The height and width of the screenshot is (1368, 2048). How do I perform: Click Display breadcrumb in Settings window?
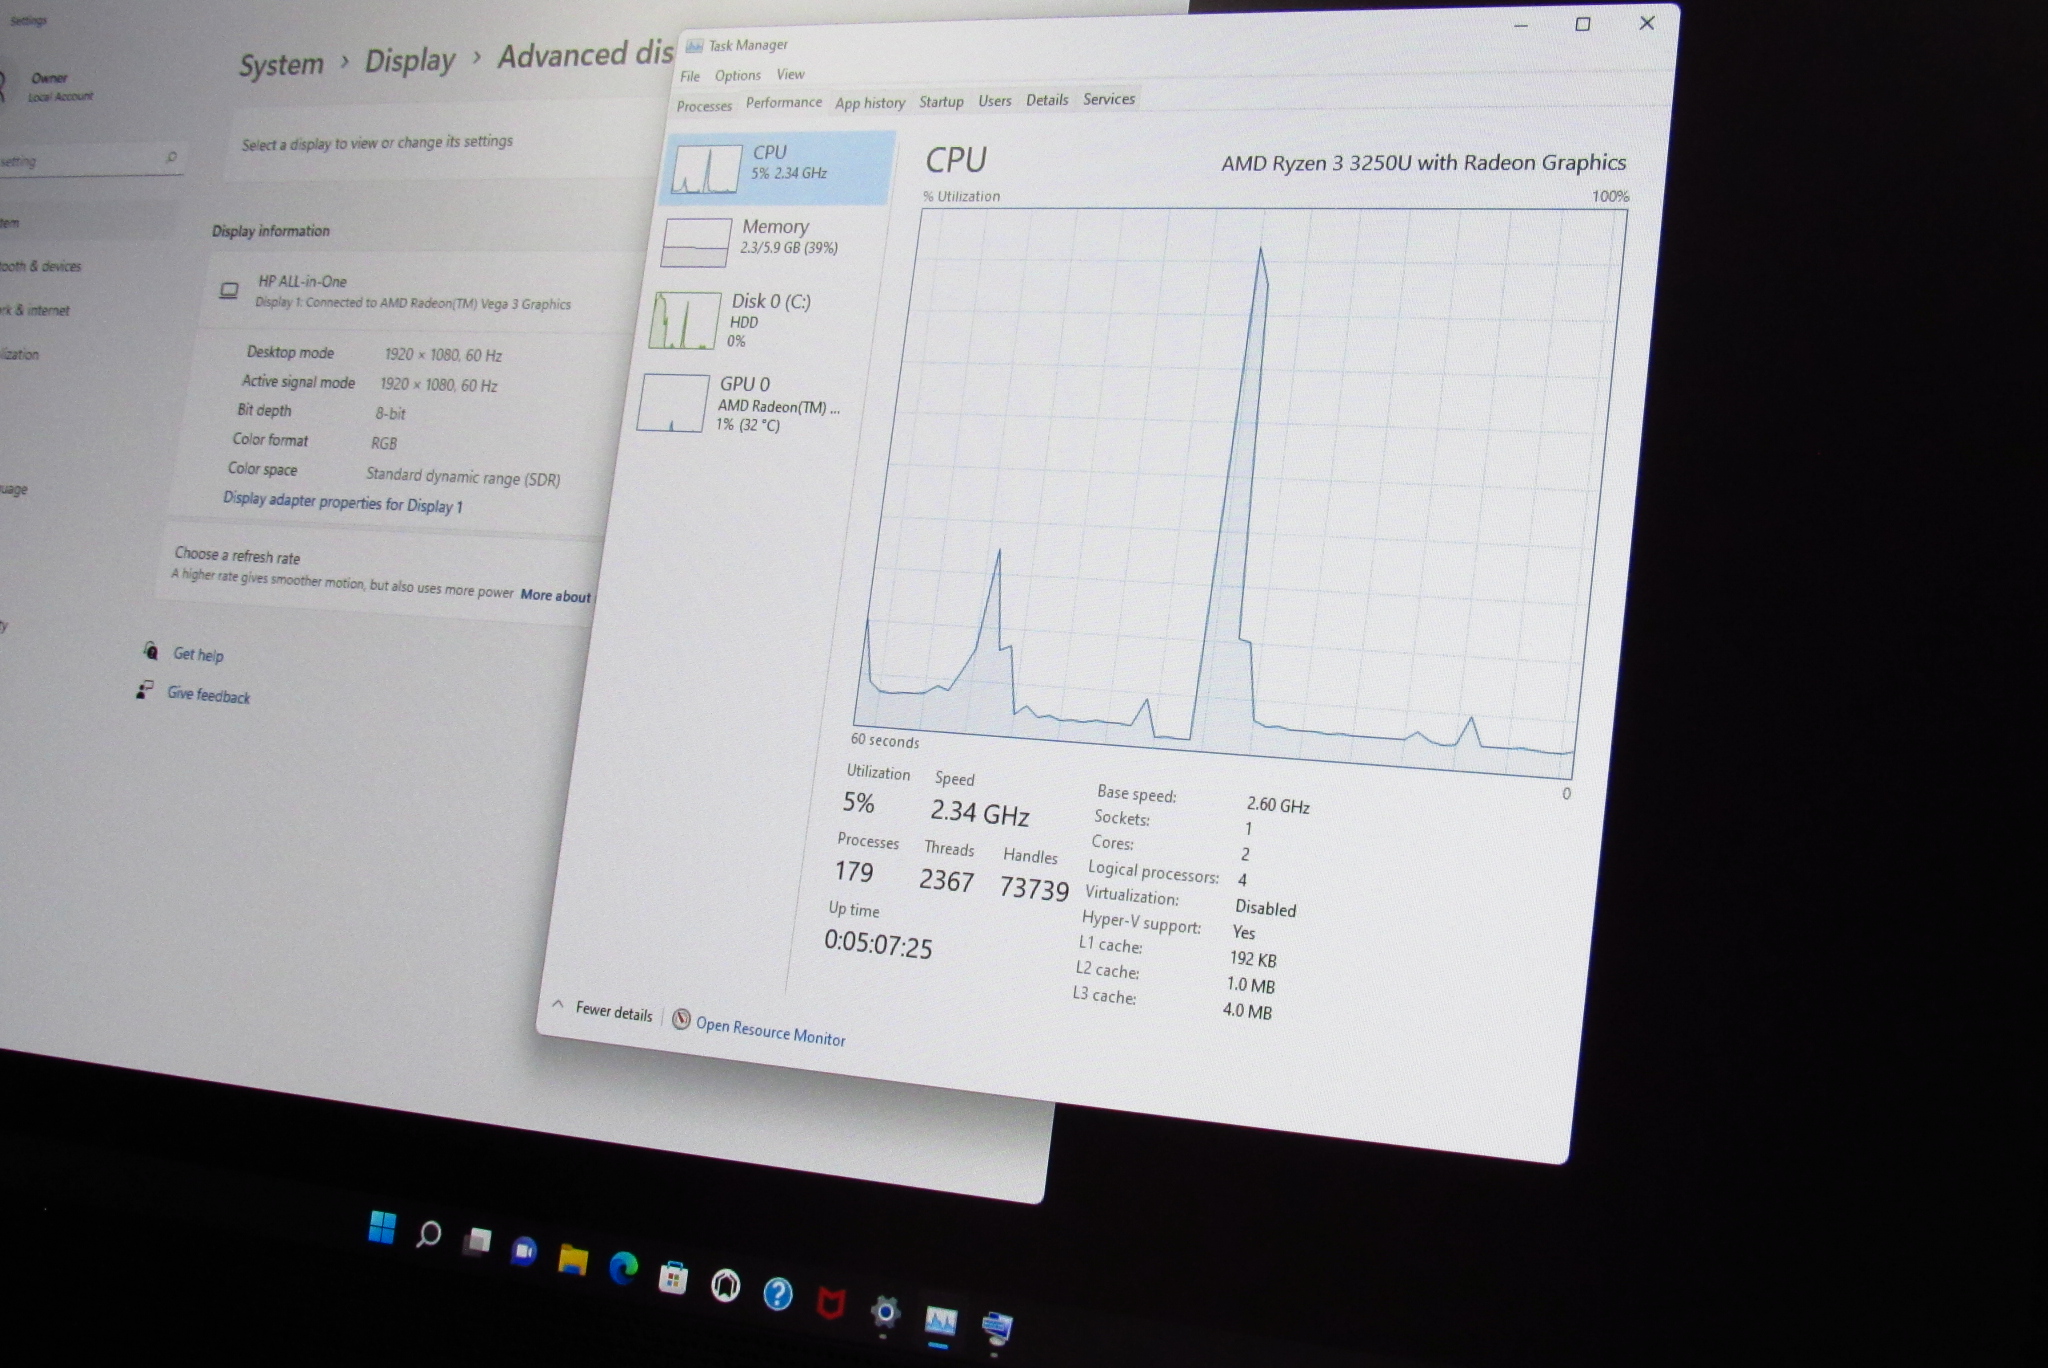(x=409, y=60)
